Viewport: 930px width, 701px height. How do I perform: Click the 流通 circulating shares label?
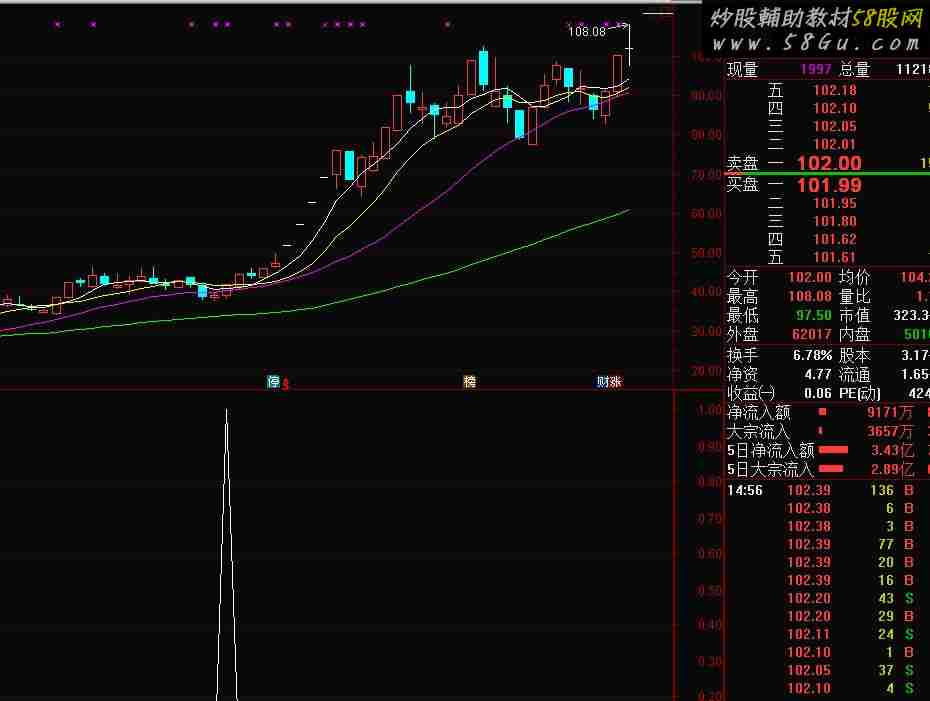coord(855,375)
